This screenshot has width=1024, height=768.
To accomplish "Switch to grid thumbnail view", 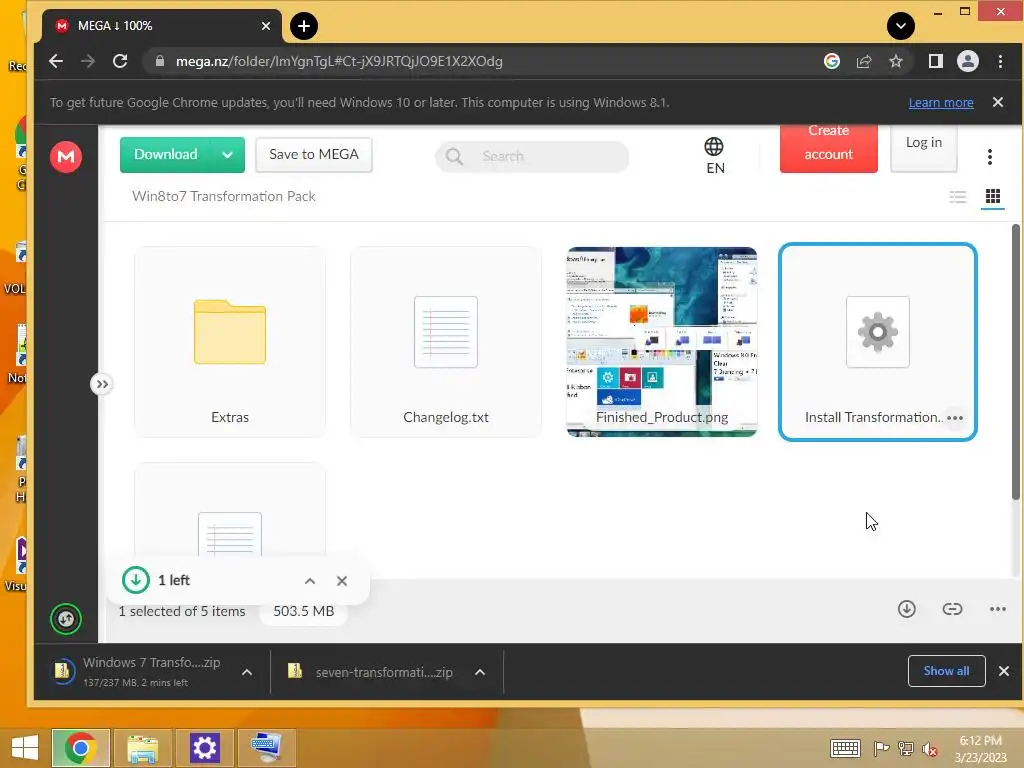I will click(x=993, y=196).
